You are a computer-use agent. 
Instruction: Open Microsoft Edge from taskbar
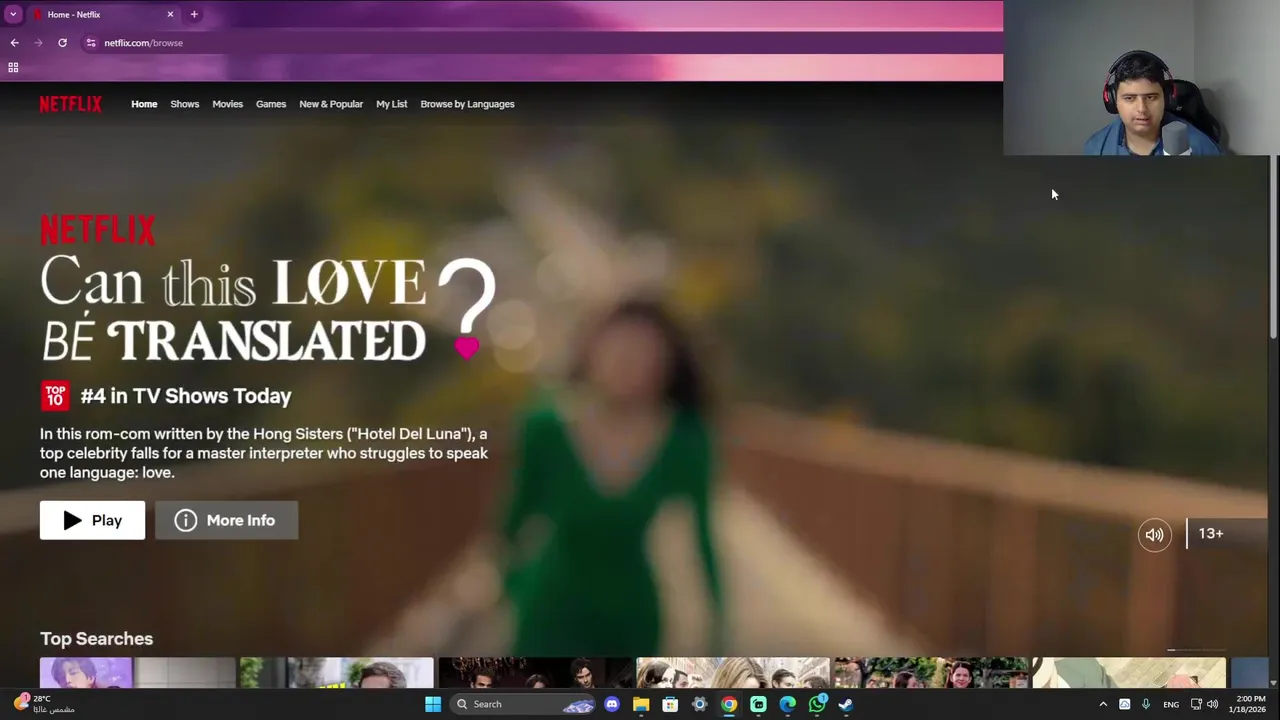pyautogui.click(x=787, y=704)
